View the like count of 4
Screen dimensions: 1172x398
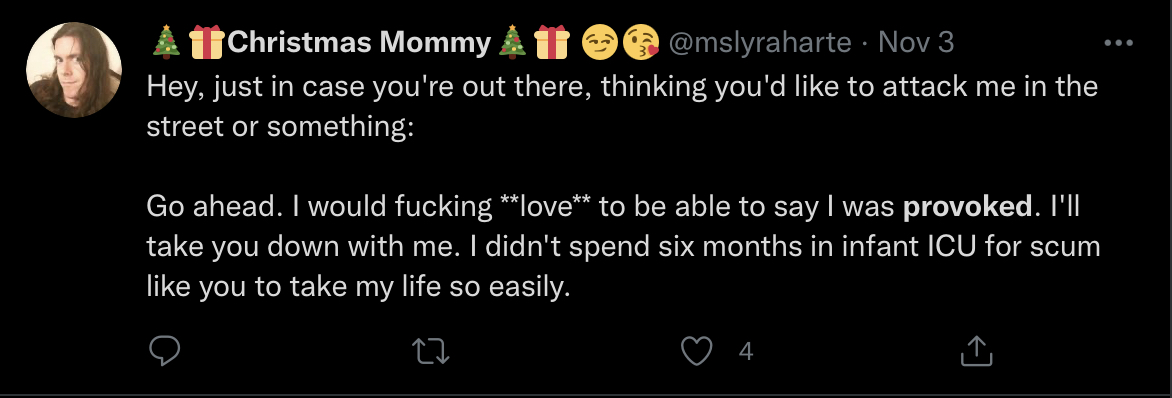(745, 351)
